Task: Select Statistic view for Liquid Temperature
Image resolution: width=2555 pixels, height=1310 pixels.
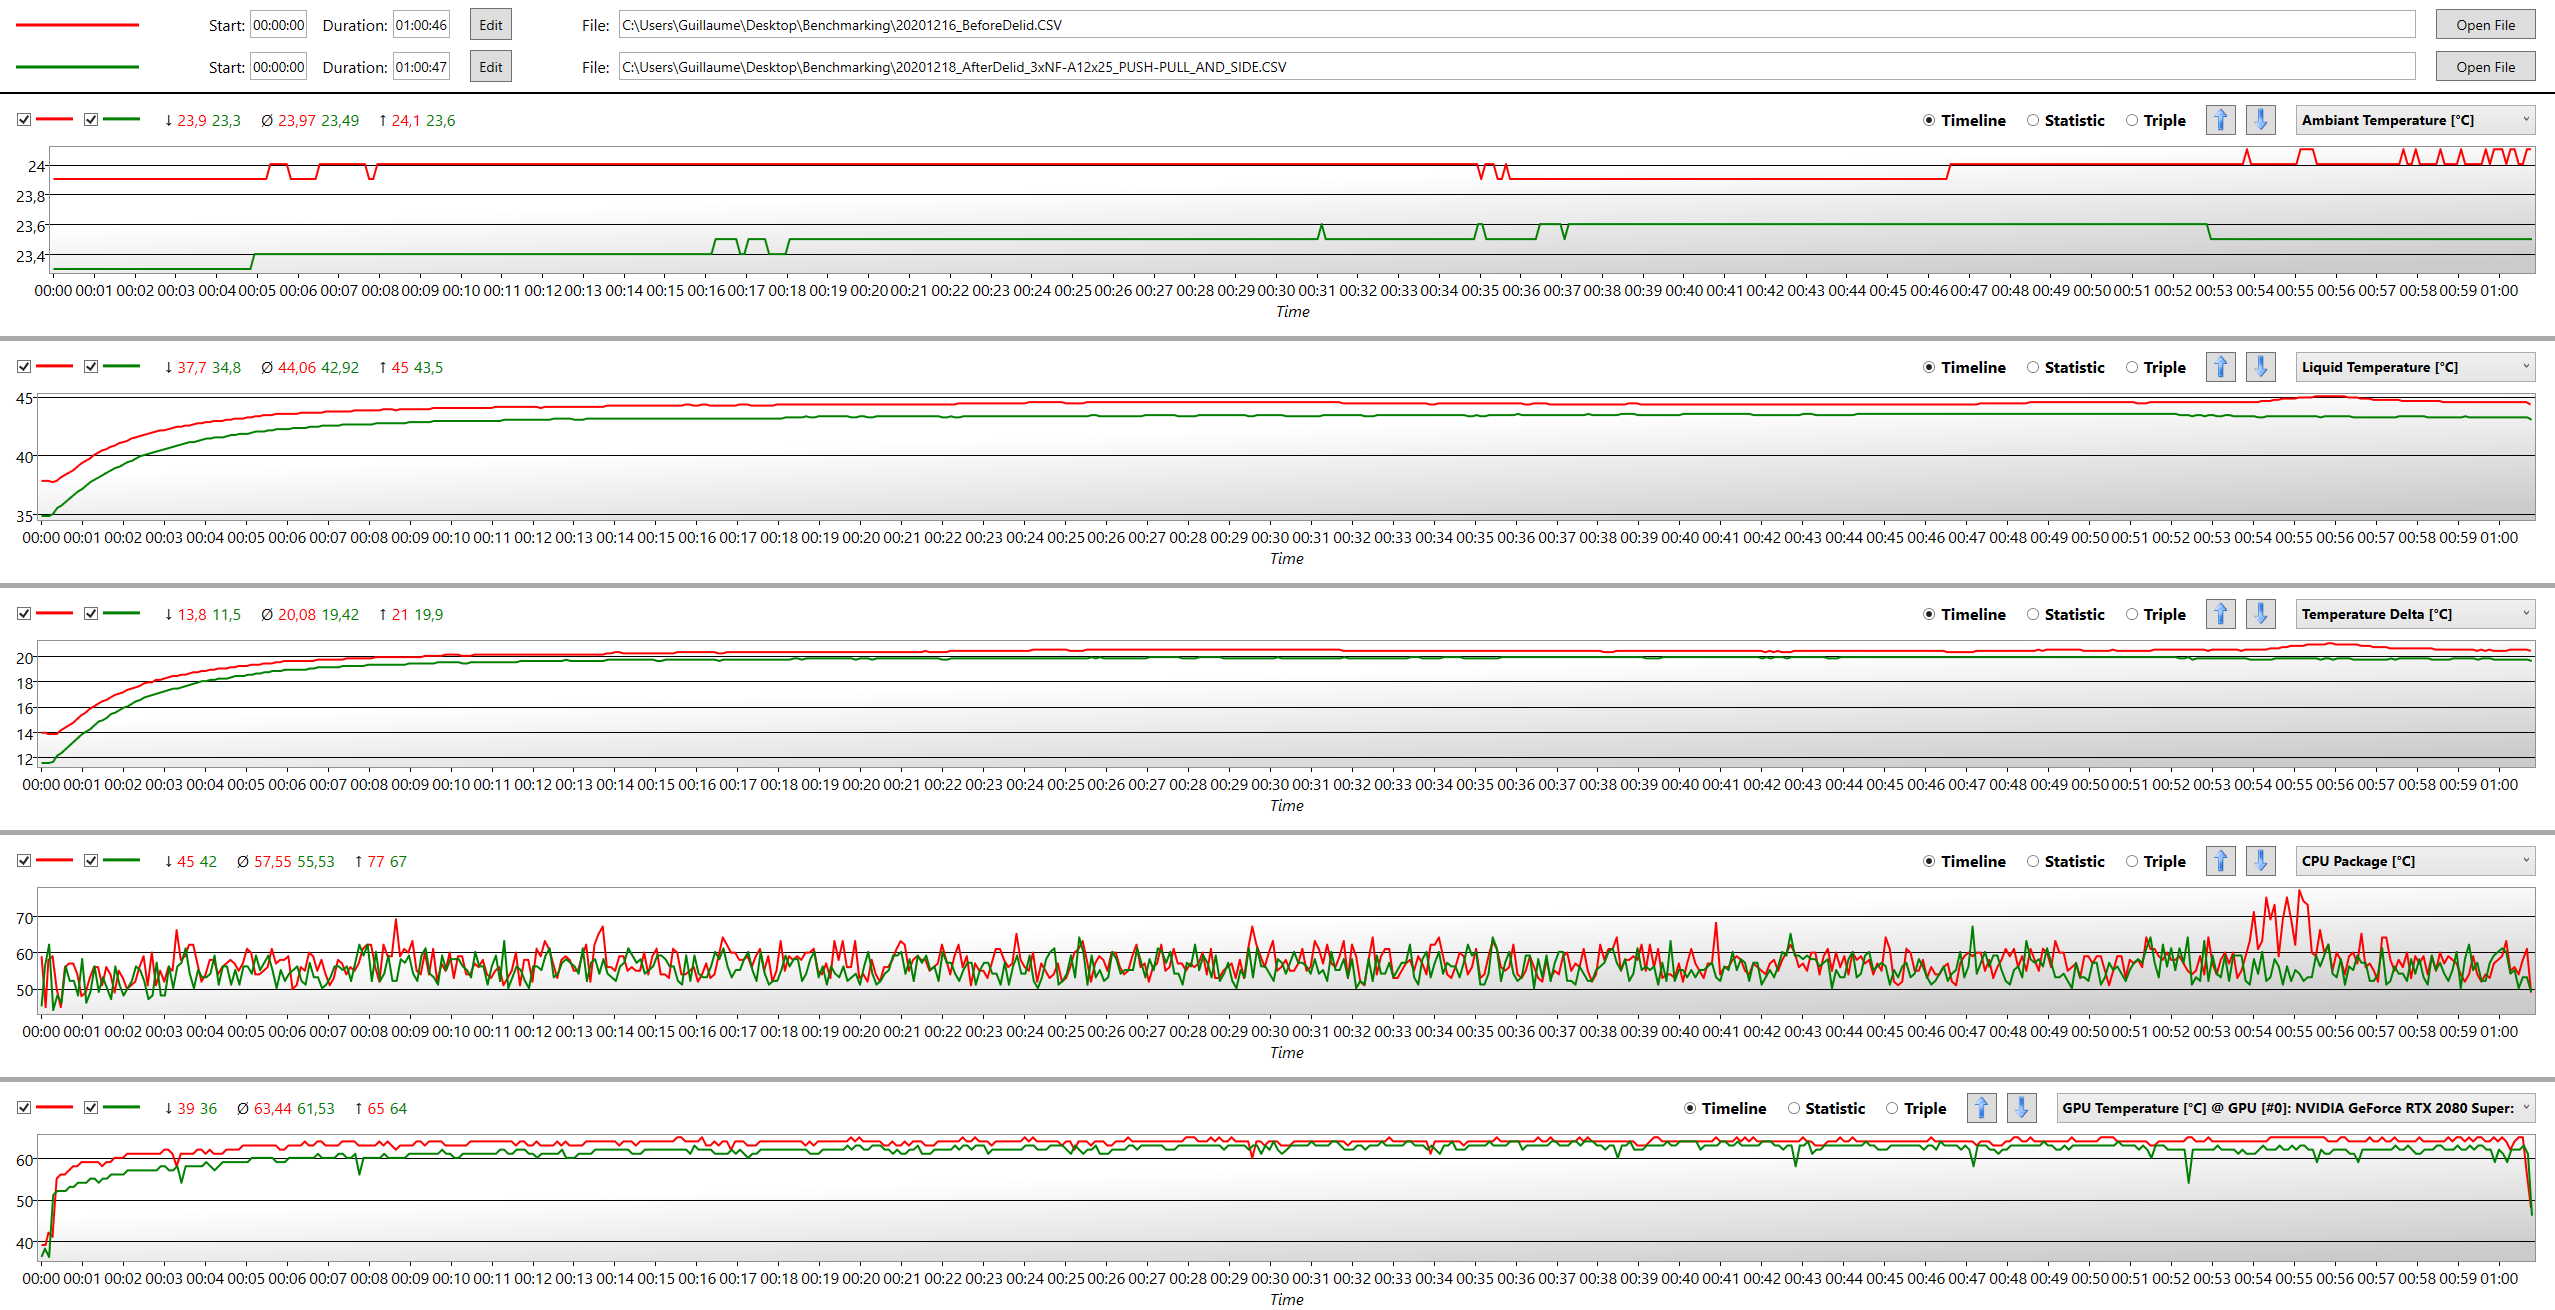Action: coord(2033,367)
